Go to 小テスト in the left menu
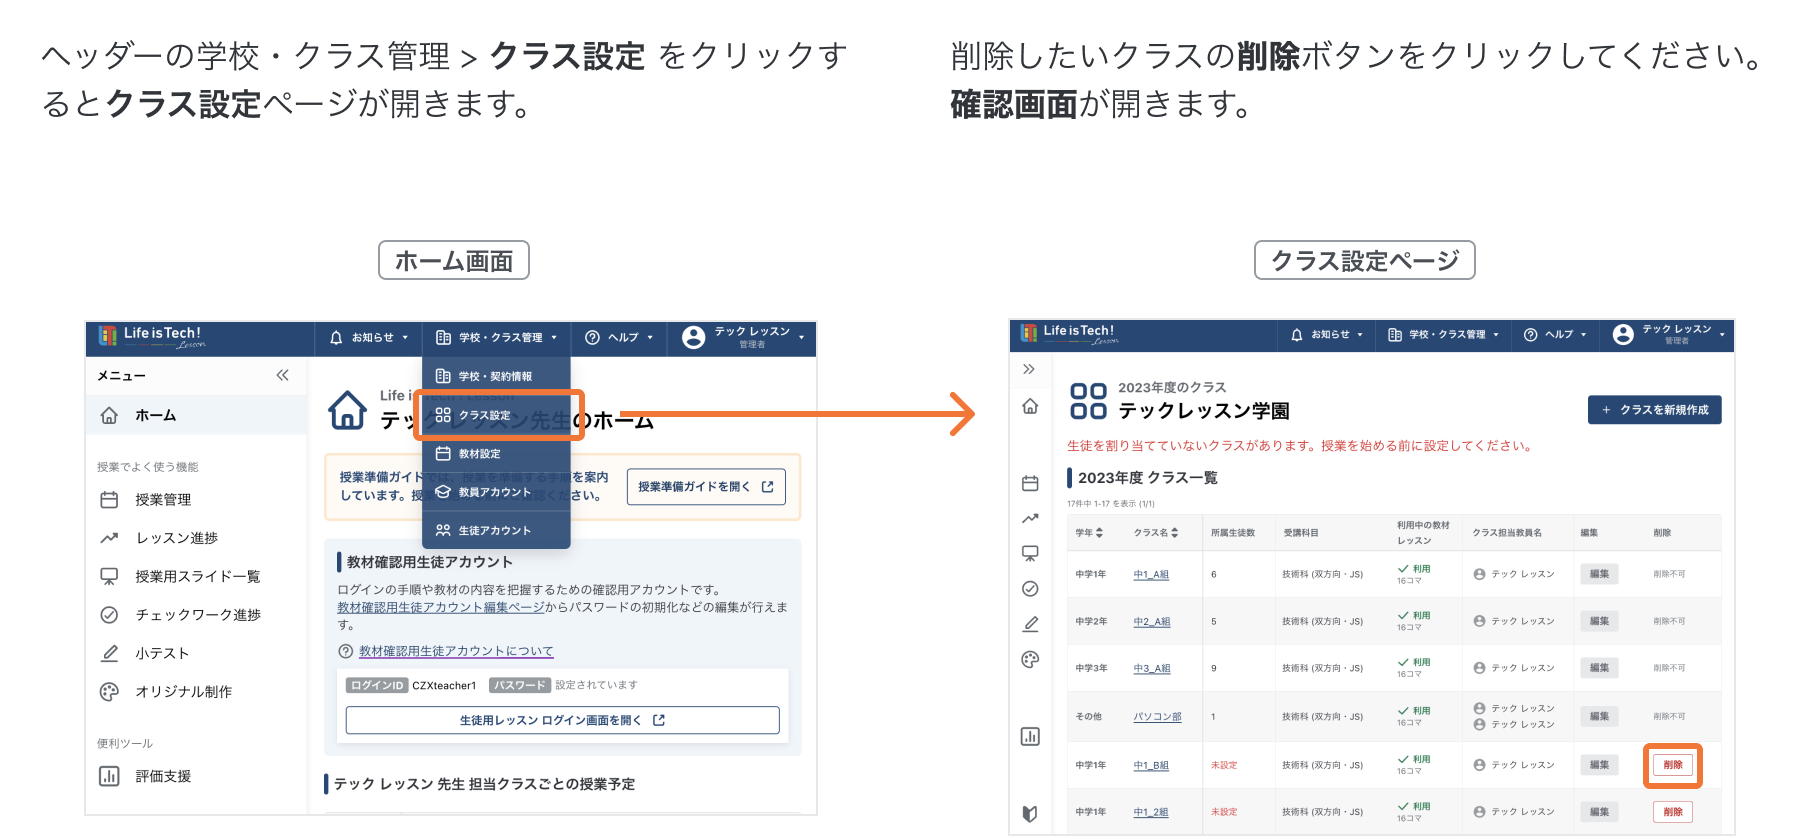This screenshot has height=836, width=1820. coord(162,653)
